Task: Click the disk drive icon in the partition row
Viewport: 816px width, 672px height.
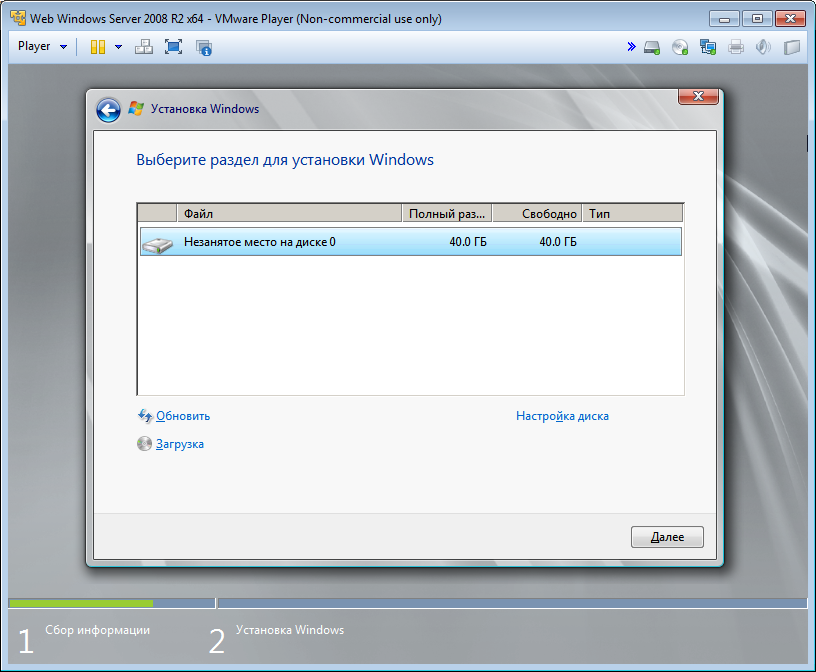Action: 157,244
